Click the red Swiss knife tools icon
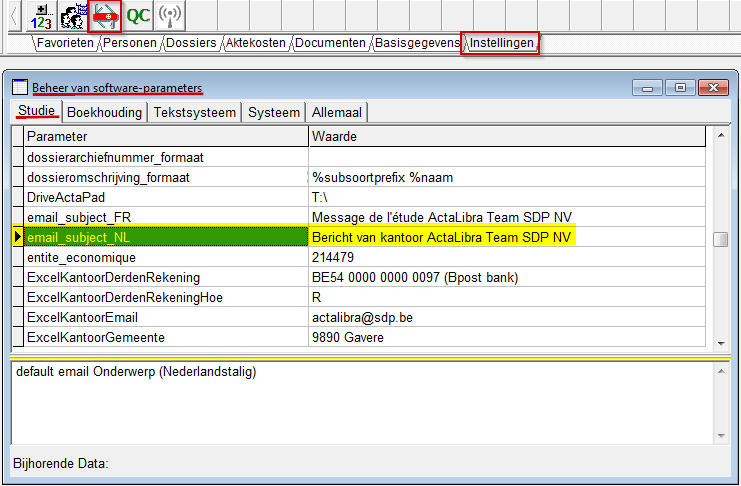 point(105,16)
